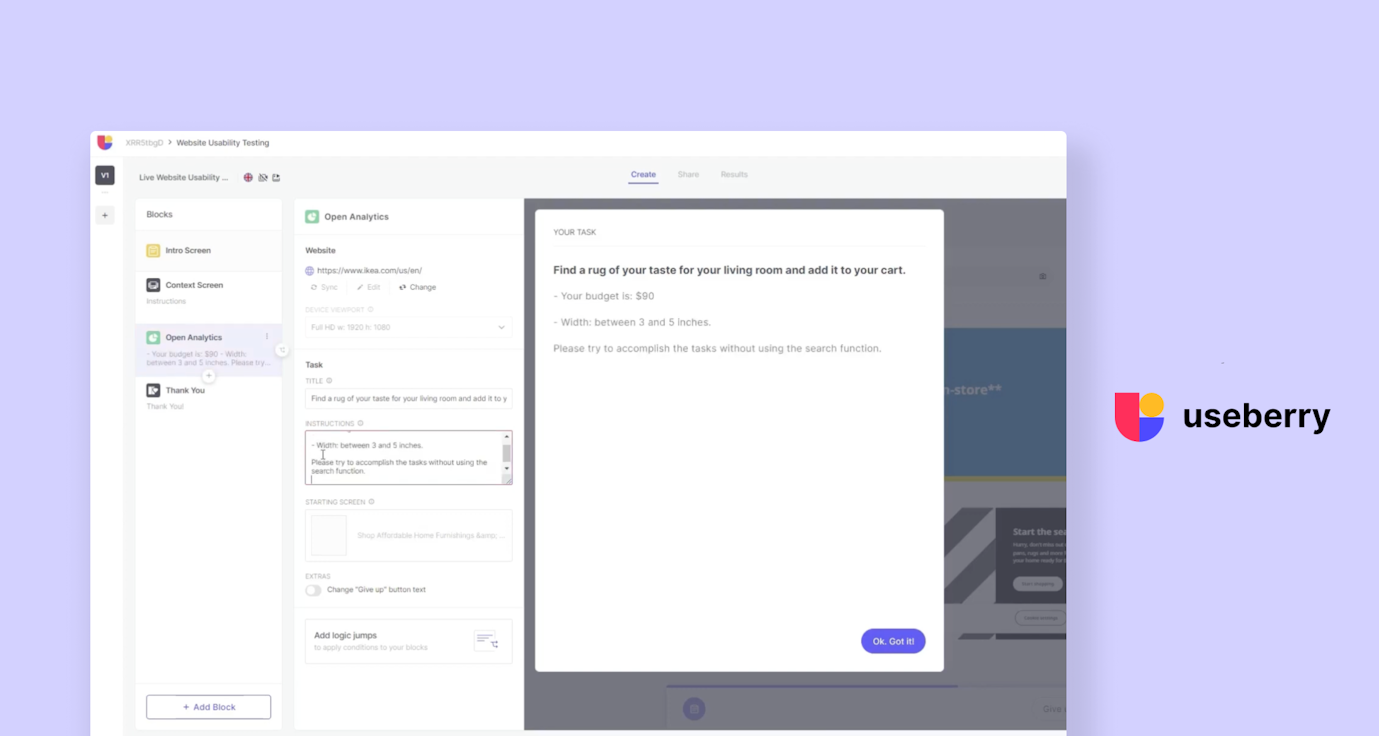Click the export icon beside the eye icon
Screen dimensions: 1379x736
coord(276,178)
